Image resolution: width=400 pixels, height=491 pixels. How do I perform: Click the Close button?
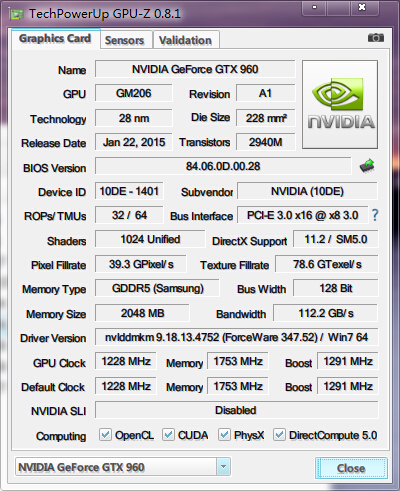tap(351, 468)
